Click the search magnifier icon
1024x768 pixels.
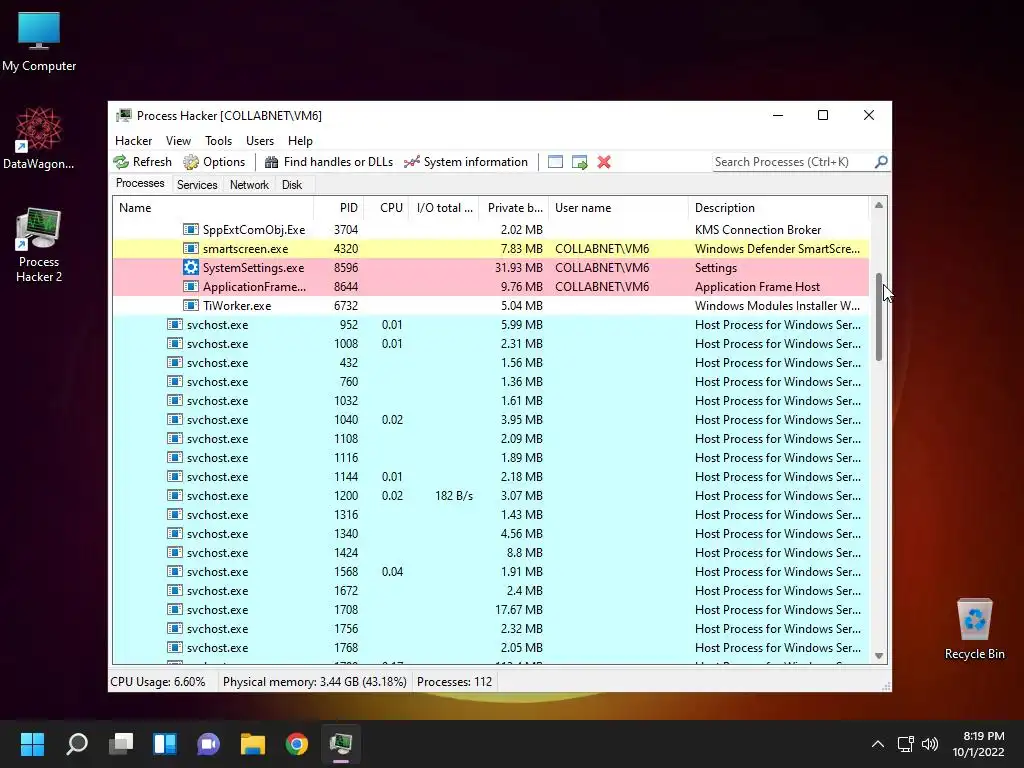pos(881,161)
